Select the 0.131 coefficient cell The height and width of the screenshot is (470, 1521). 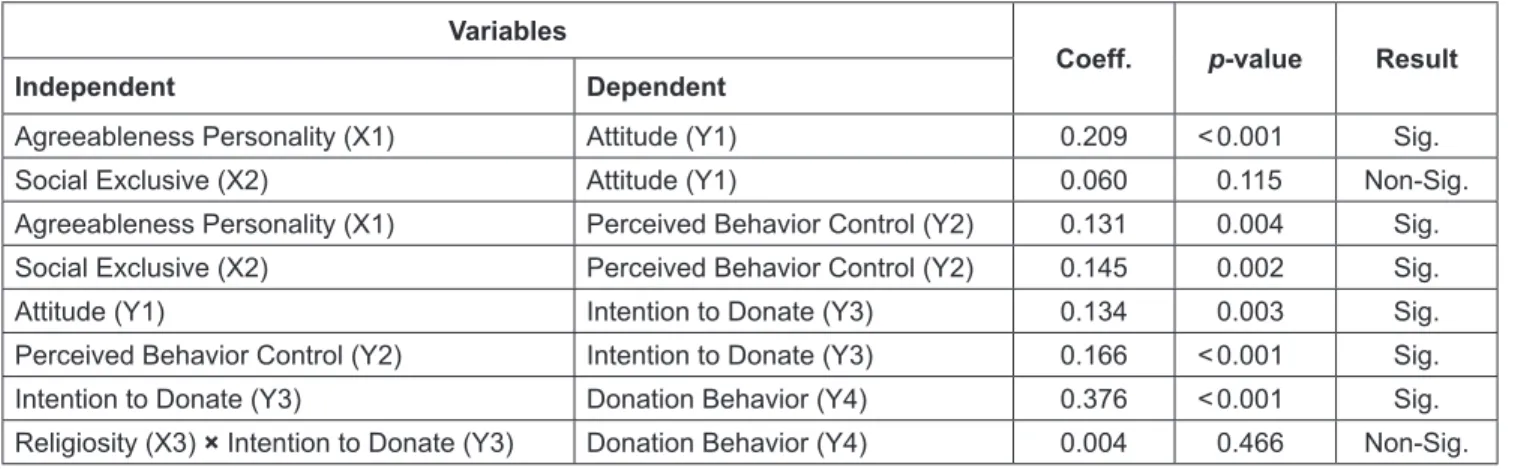tap(1093, 225)
